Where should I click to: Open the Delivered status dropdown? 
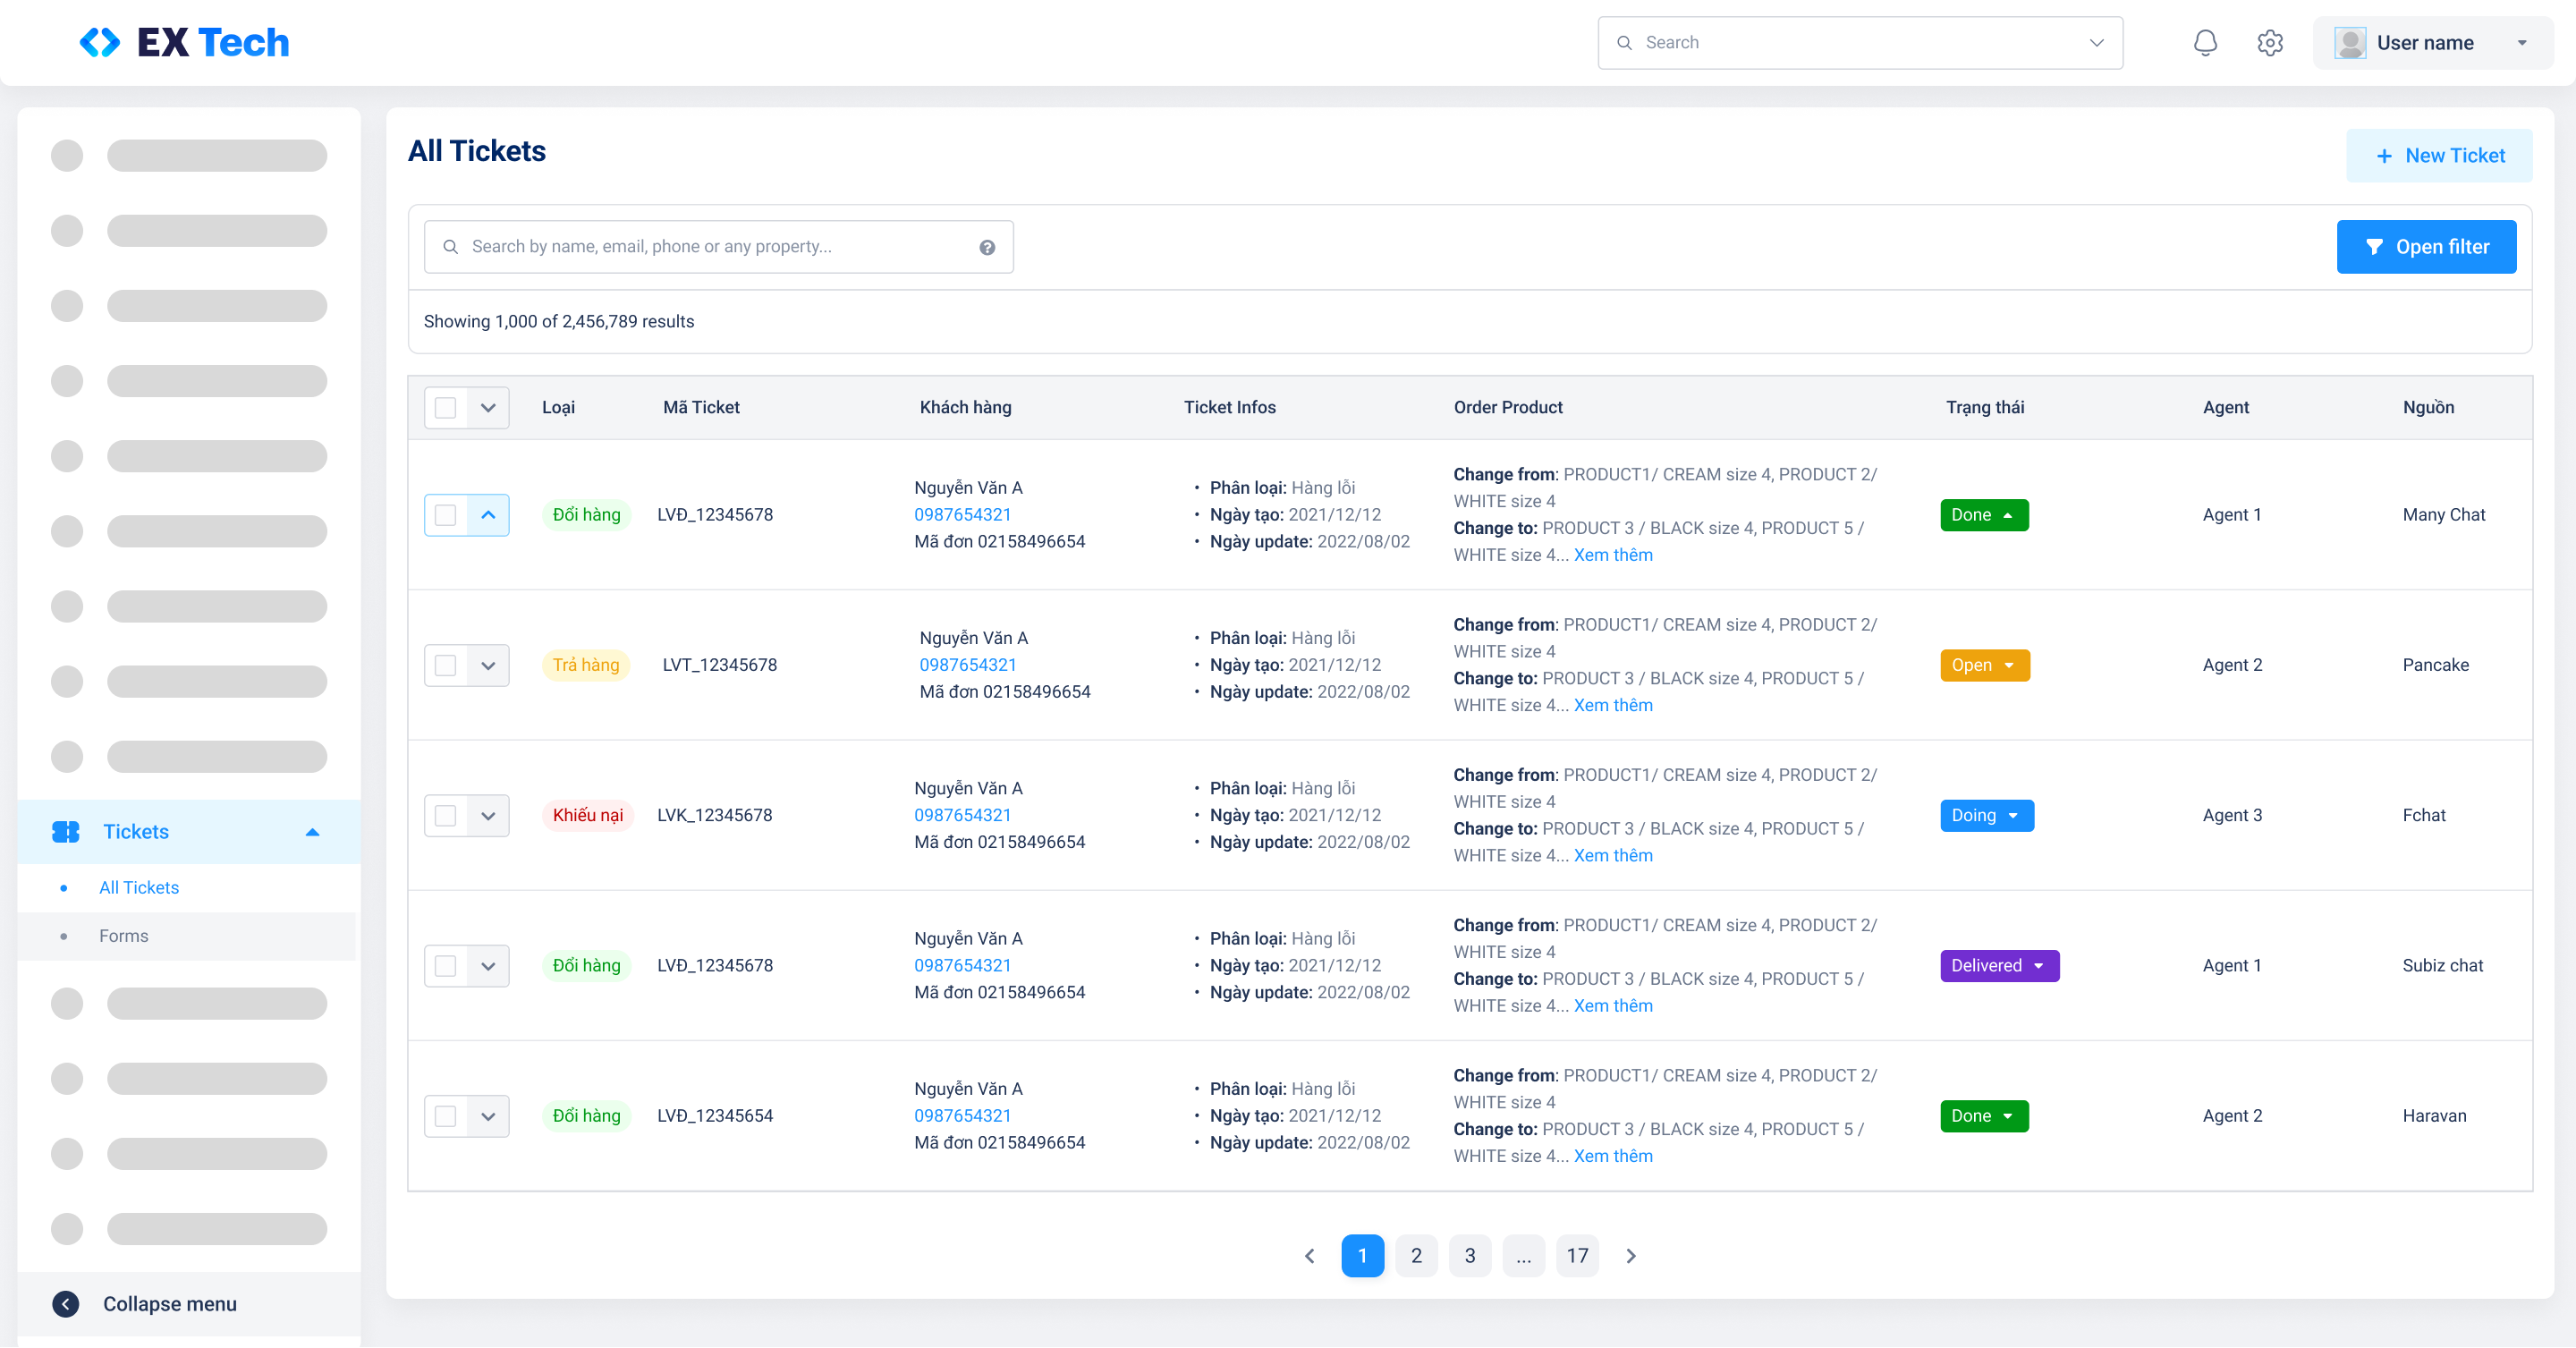pyautogui.click(x=2000, y=966)
